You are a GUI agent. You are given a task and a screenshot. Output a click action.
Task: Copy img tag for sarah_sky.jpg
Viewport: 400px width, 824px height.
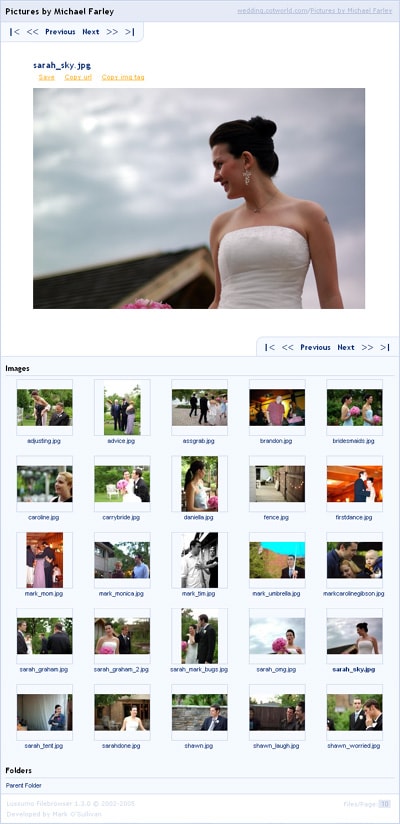[x=123, y=77]
